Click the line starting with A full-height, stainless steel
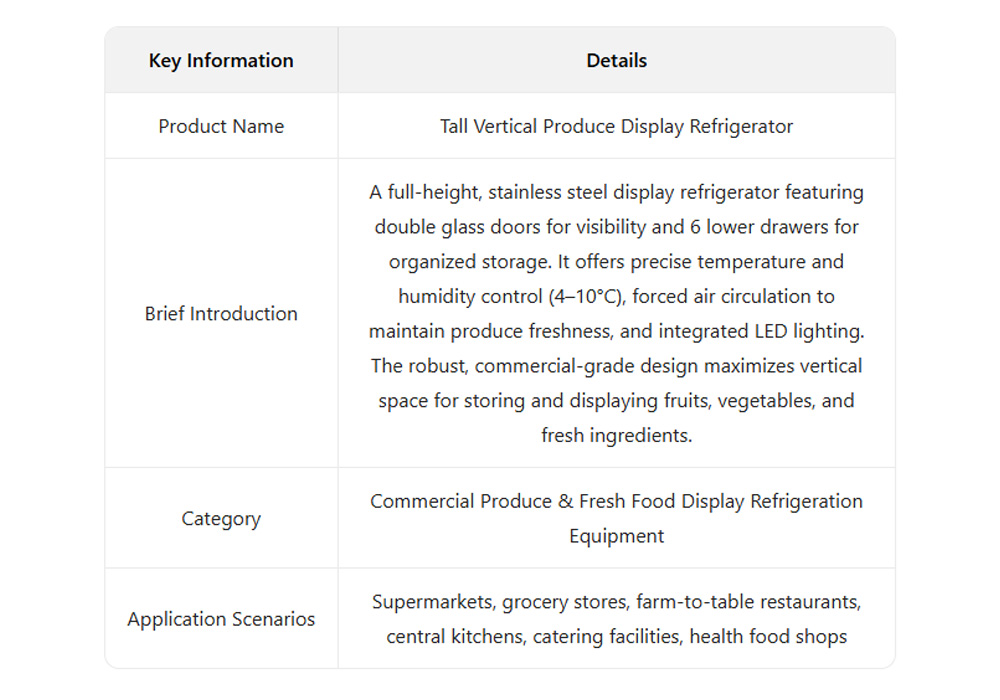 coord(616,192)
